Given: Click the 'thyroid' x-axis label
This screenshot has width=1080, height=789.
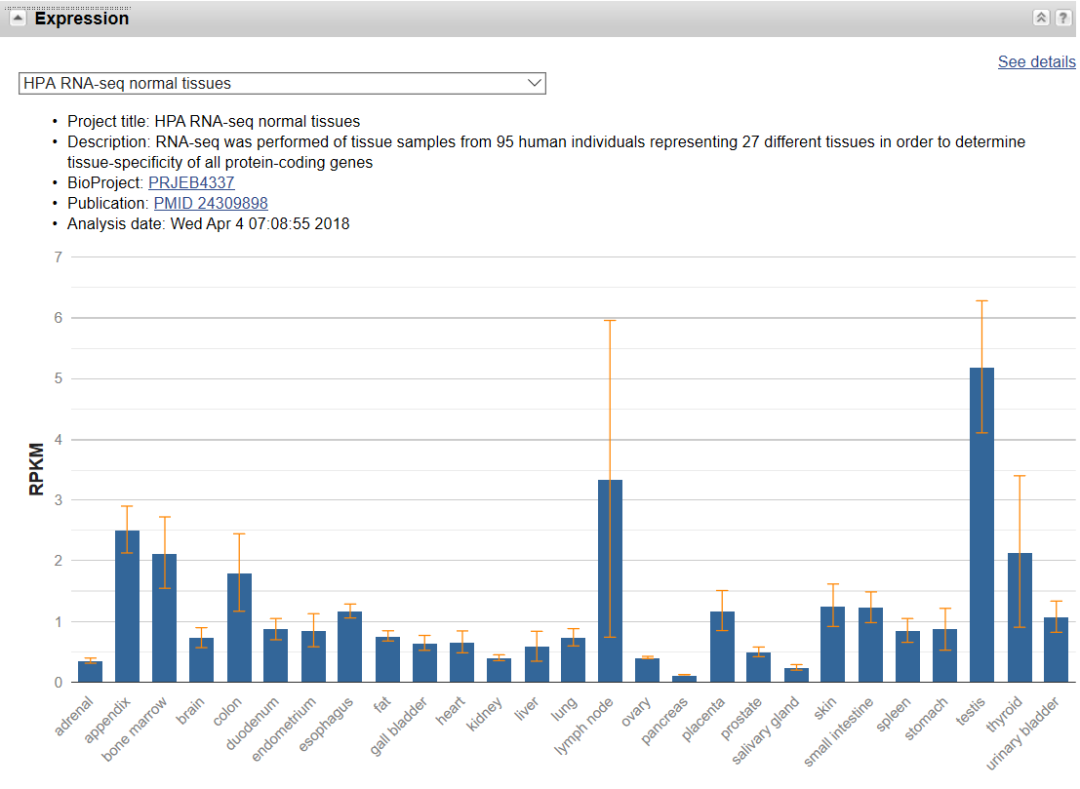Looking at the screenshot, I should click(1004, 714).
